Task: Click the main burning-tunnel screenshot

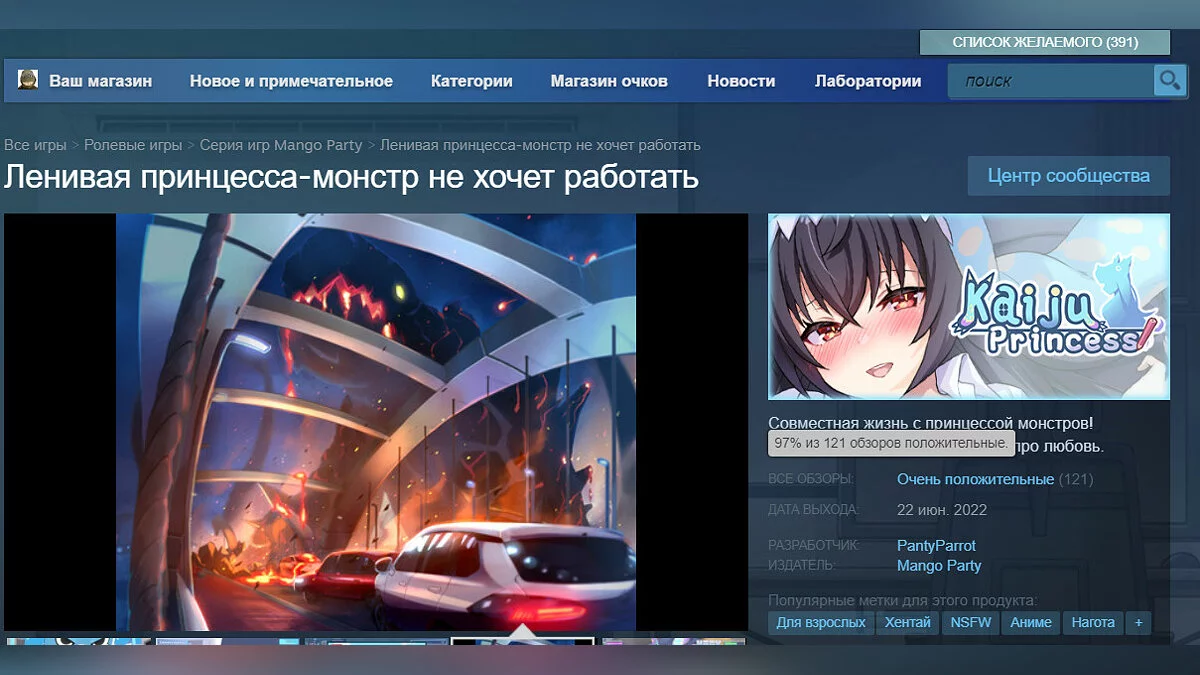Action: click(376, 422)
